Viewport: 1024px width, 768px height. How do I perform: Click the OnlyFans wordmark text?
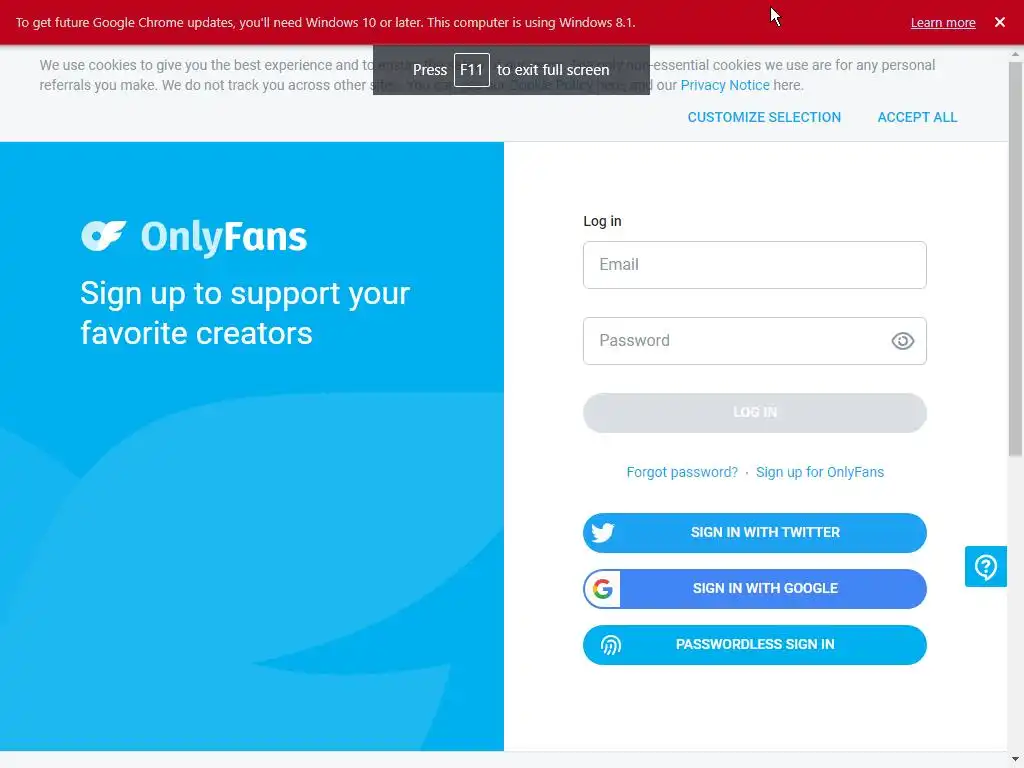(223, 237)
